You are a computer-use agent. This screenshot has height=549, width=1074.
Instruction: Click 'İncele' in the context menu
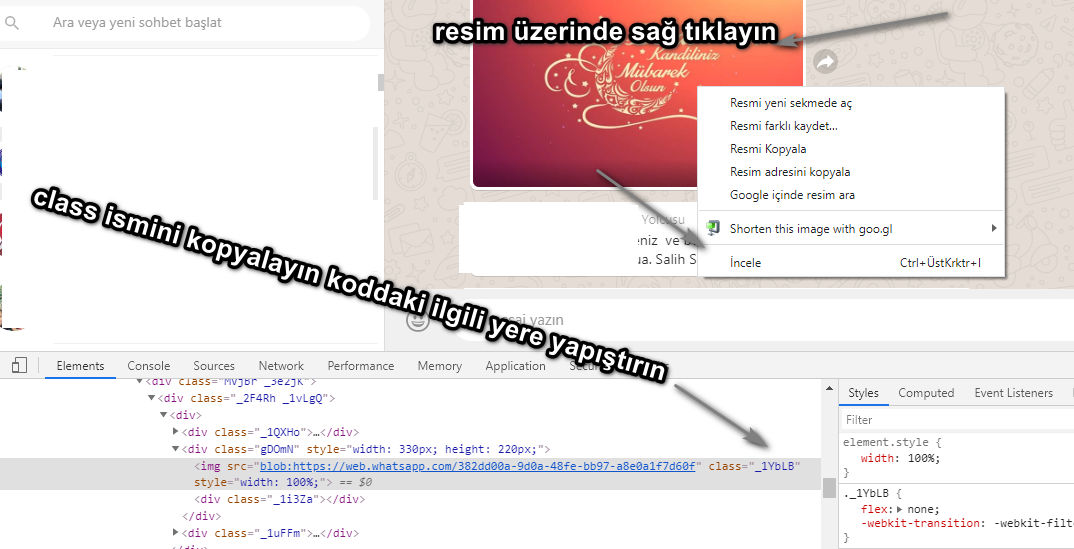(745, 263)
